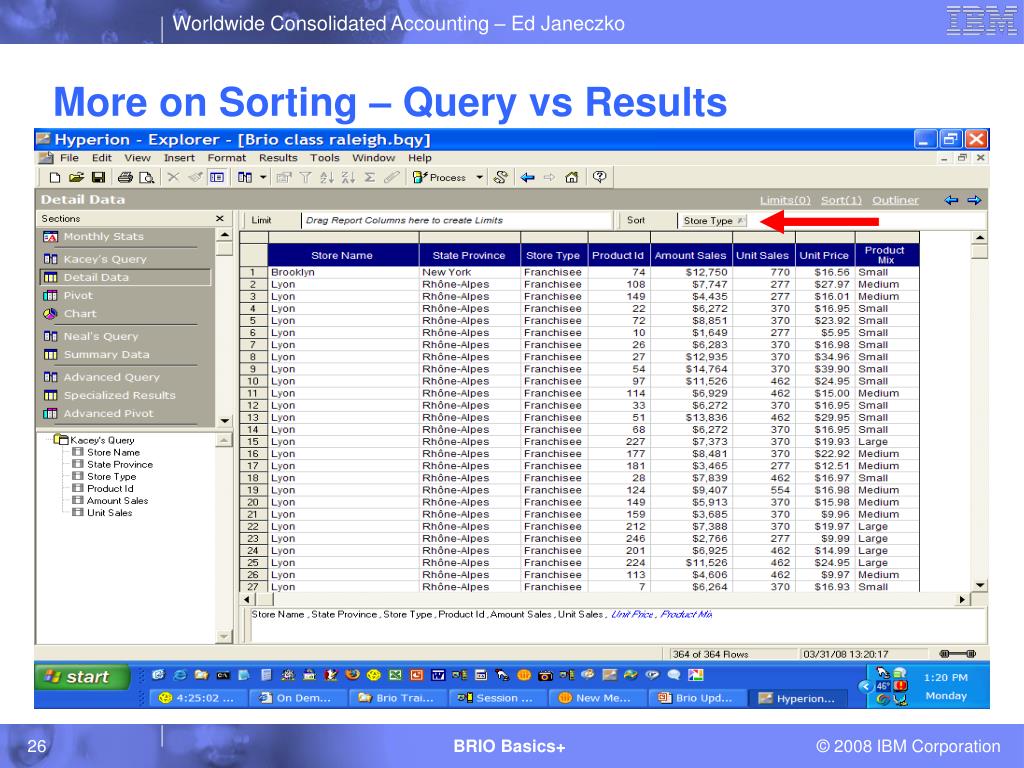Click the section title bar left arrow
1024x768 pixels.
(x=952, y=200)
